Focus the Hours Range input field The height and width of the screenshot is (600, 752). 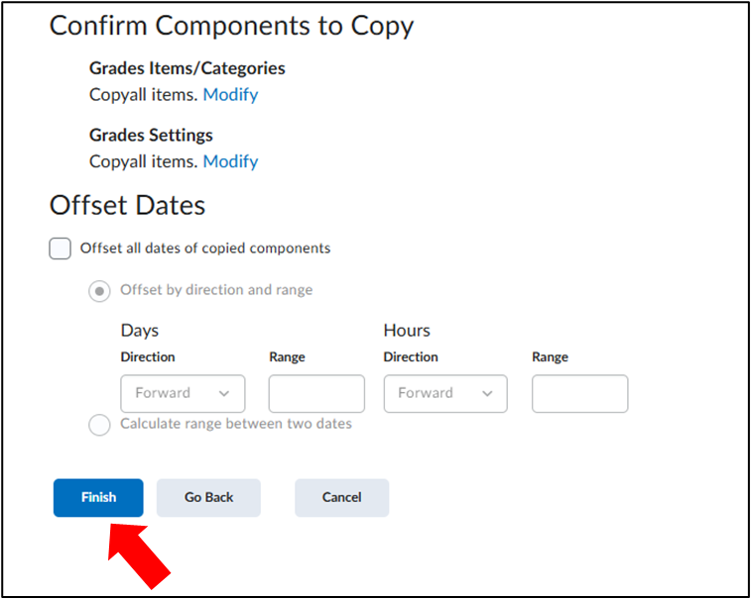(x=580, y=394)
